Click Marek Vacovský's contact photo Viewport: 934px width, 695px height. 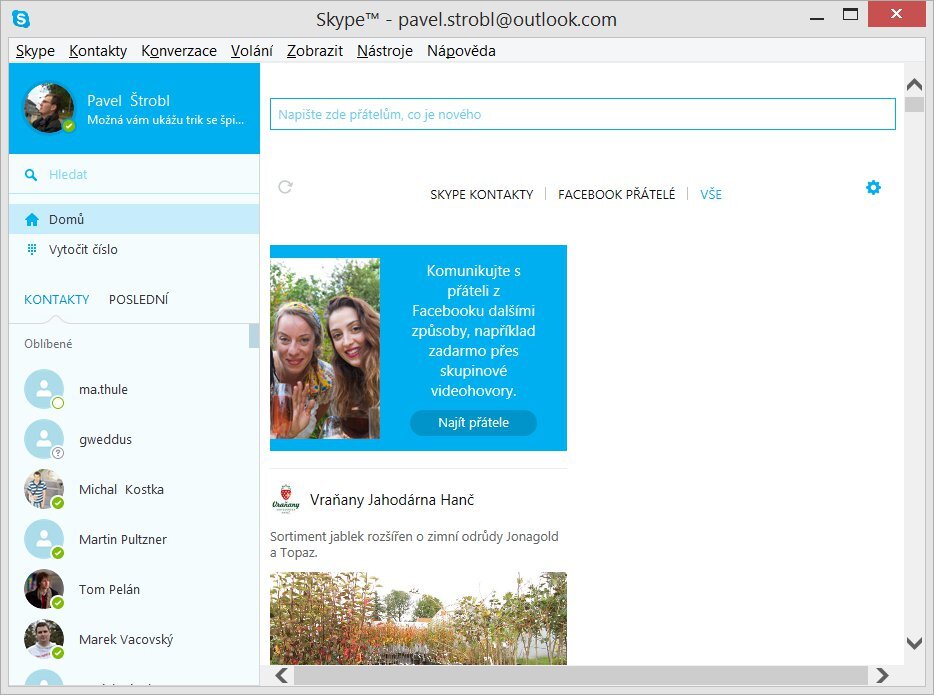point(44,639)
